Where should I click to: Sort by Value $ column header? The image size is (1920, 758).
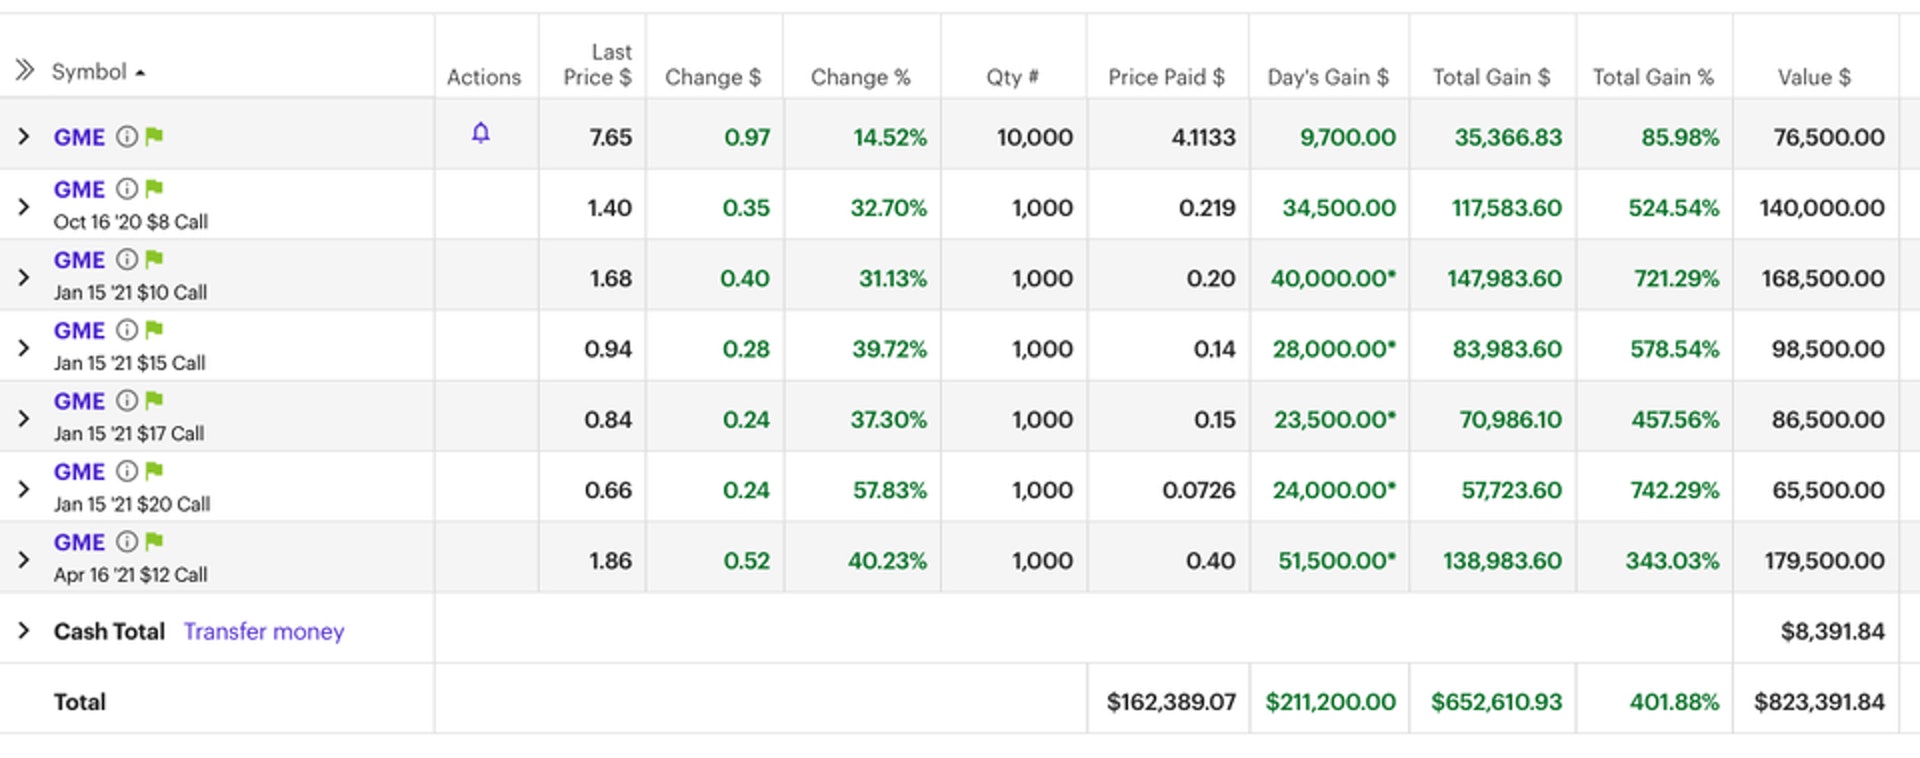pyautogui.click(x=1814, y=77)
